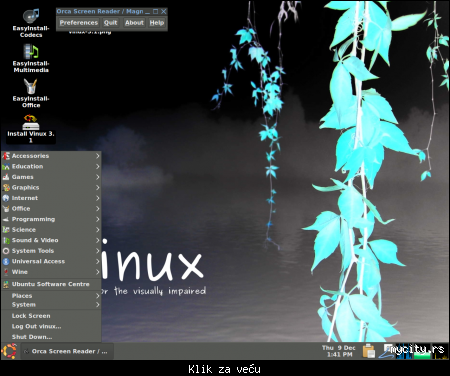Select Shut Down... from the menu
The height and width of the screenshot is (376, 450).
pyautogui.click(x=51, y=337)
